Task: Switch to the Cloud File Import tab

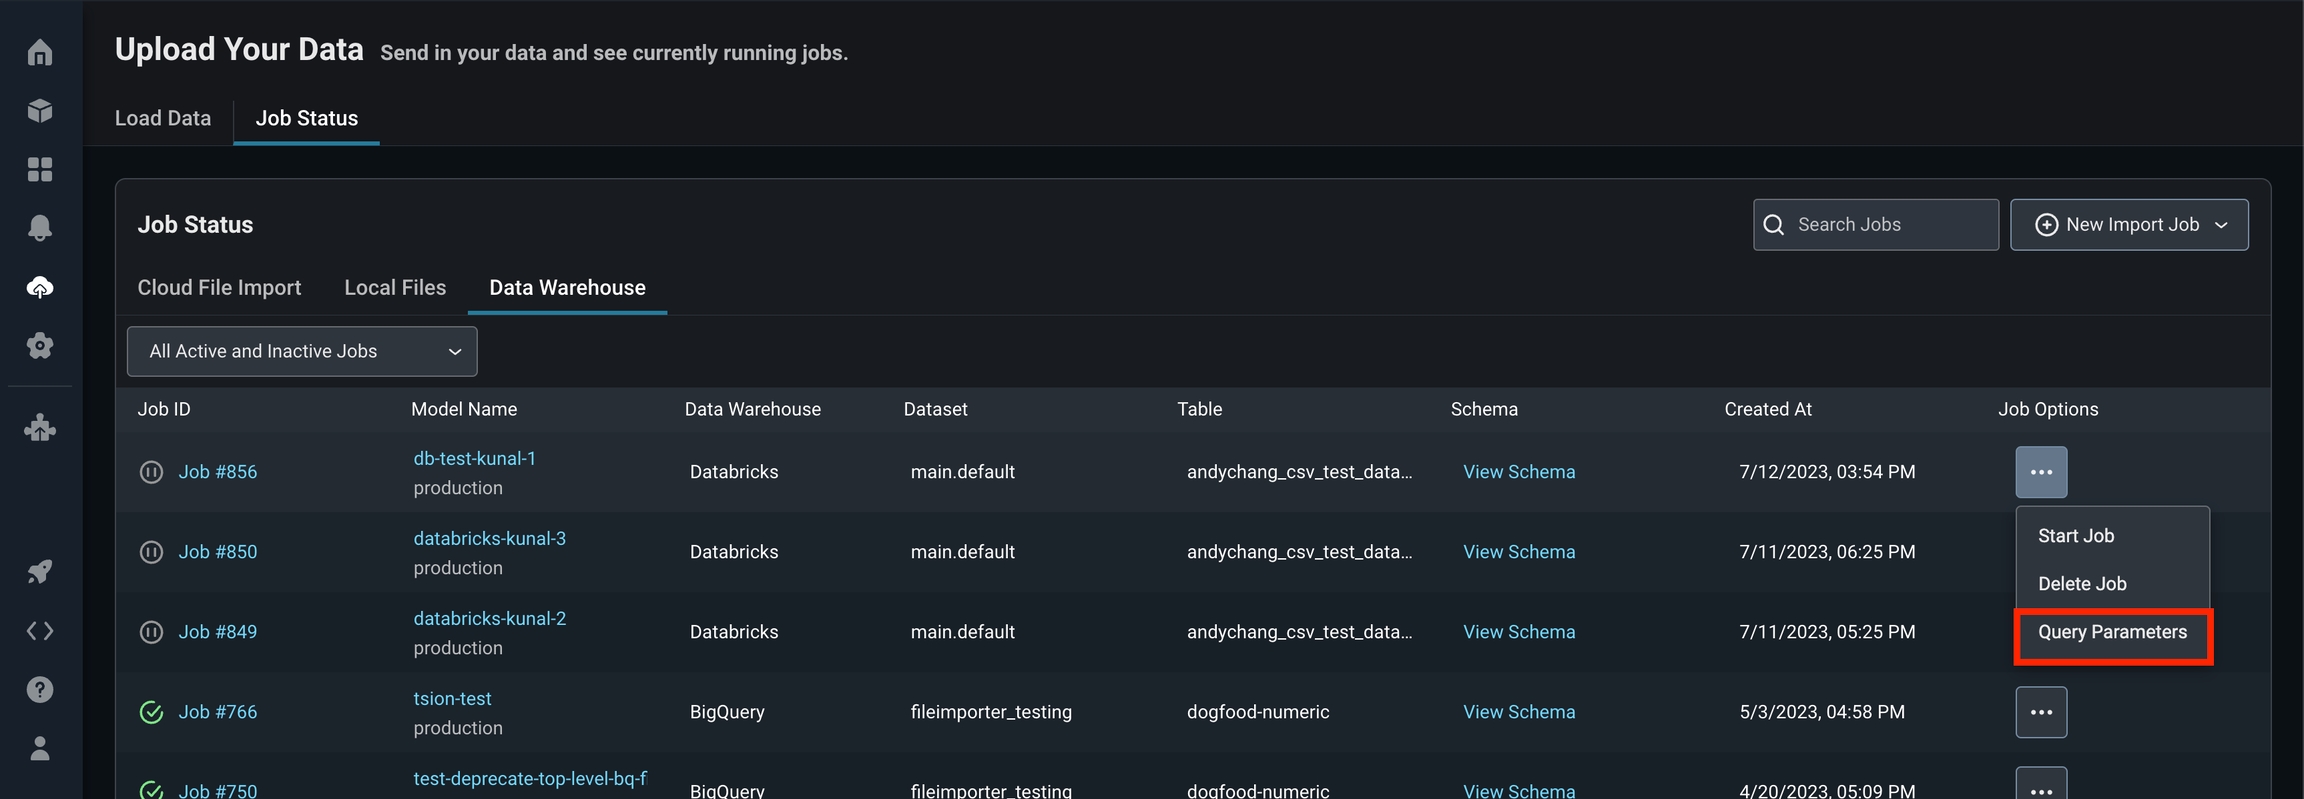Action: click(219, 288)
